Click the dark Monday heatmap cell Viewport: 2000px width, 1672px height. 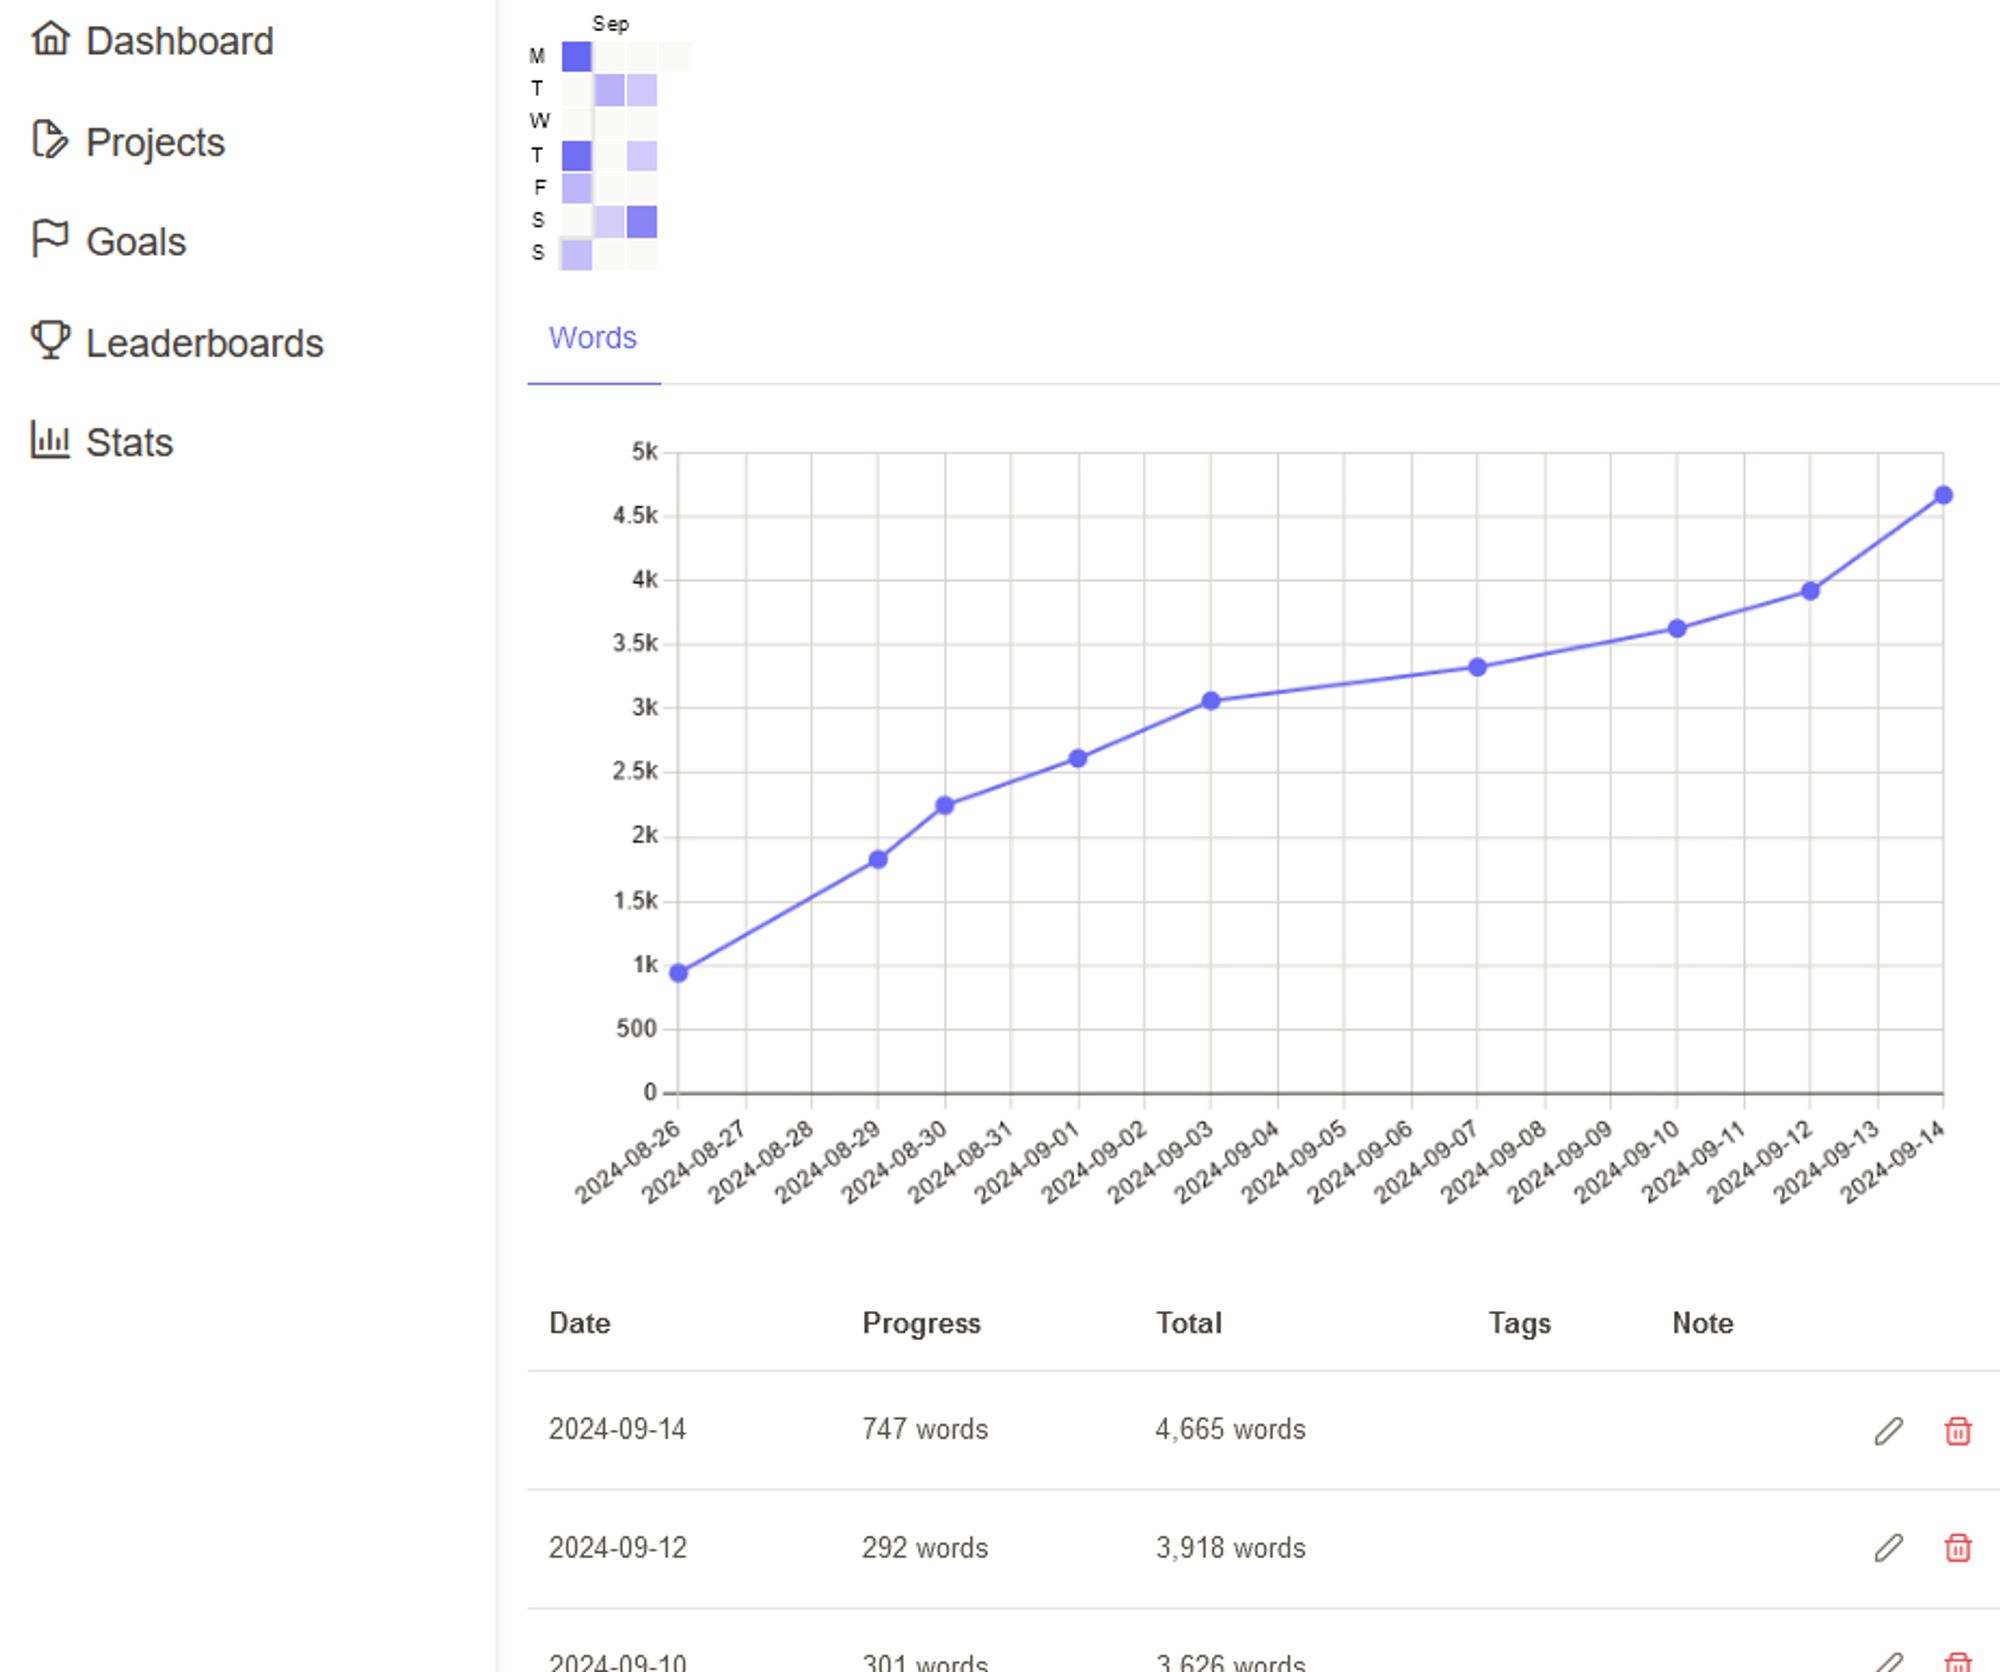point(576,57)
